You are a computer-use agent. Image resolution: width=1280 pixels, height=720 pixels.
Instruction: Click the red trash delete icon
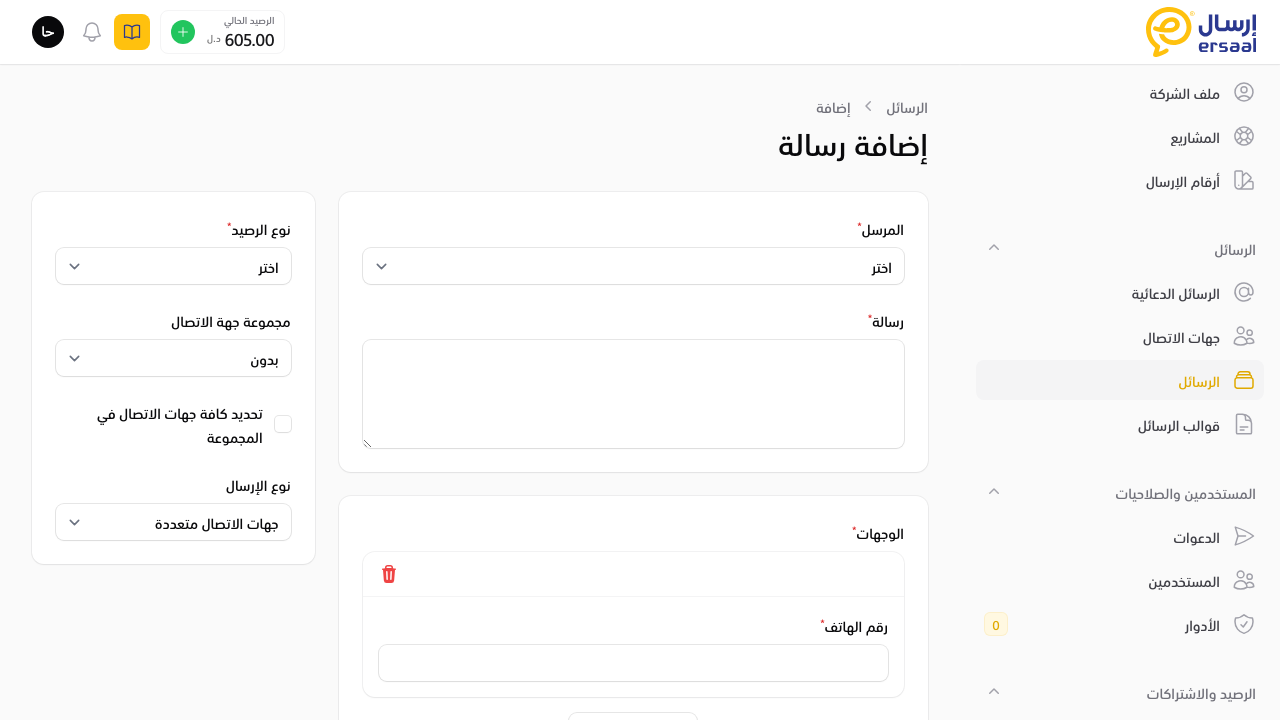click(x=389, y=574)
